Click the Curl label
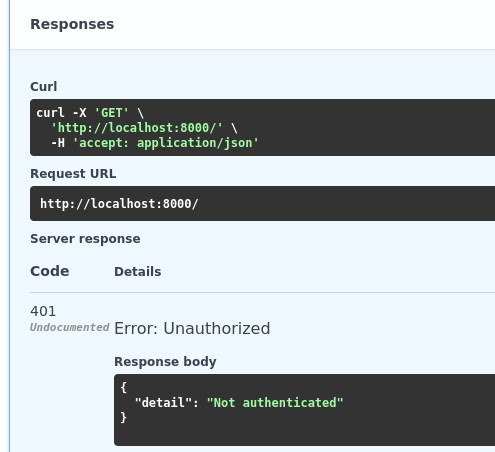The image size is (495, 452). pos(44,87)
